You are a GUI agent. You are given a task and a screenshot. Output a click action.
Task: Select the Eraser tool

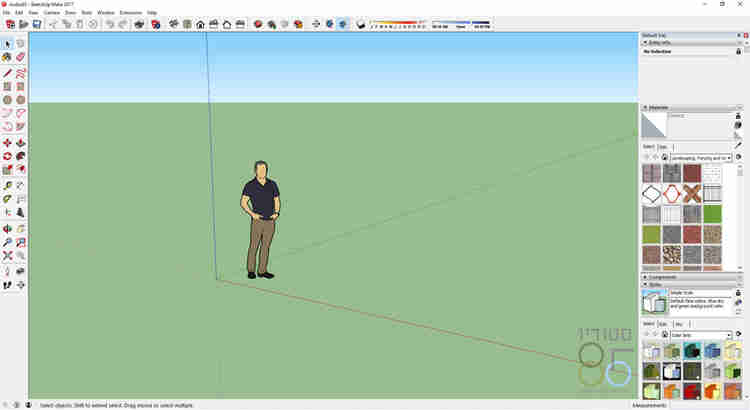point(21,57)
